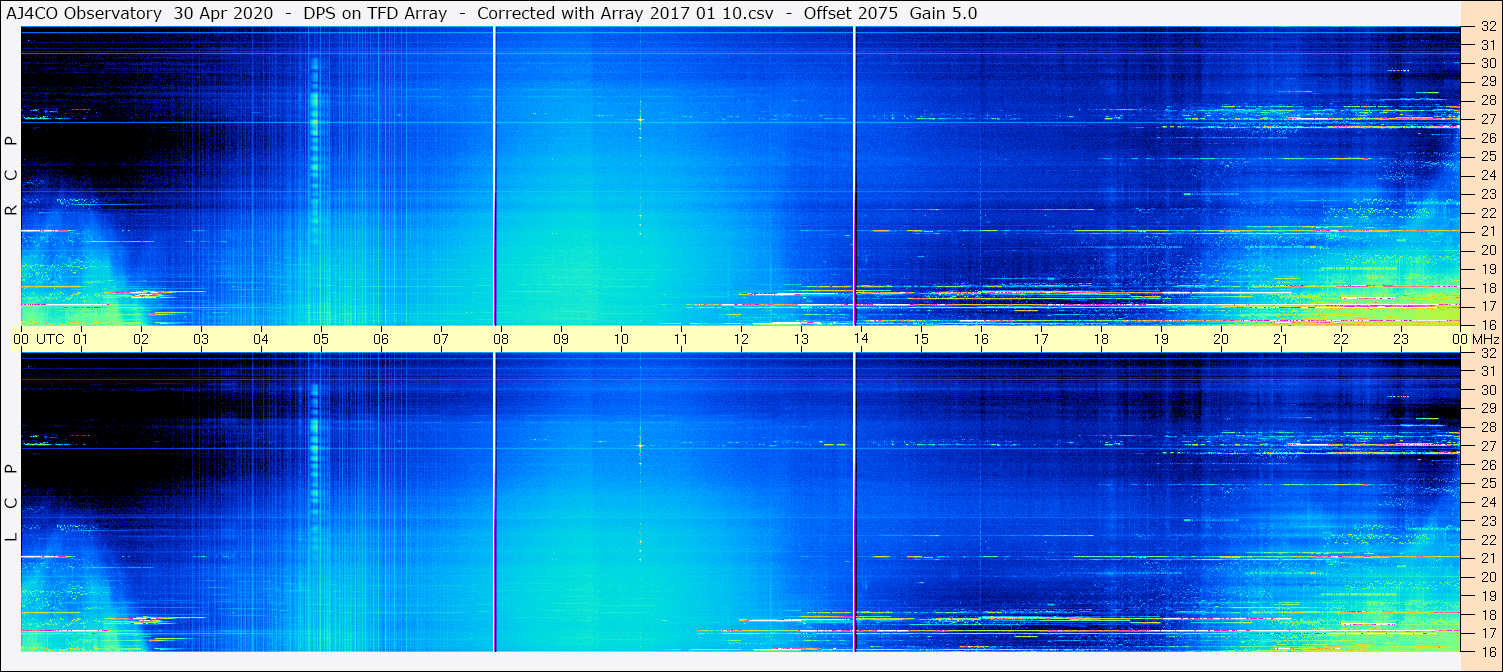
Task: Select the 16 hour tick label on time axis
Action: (981, 340)
